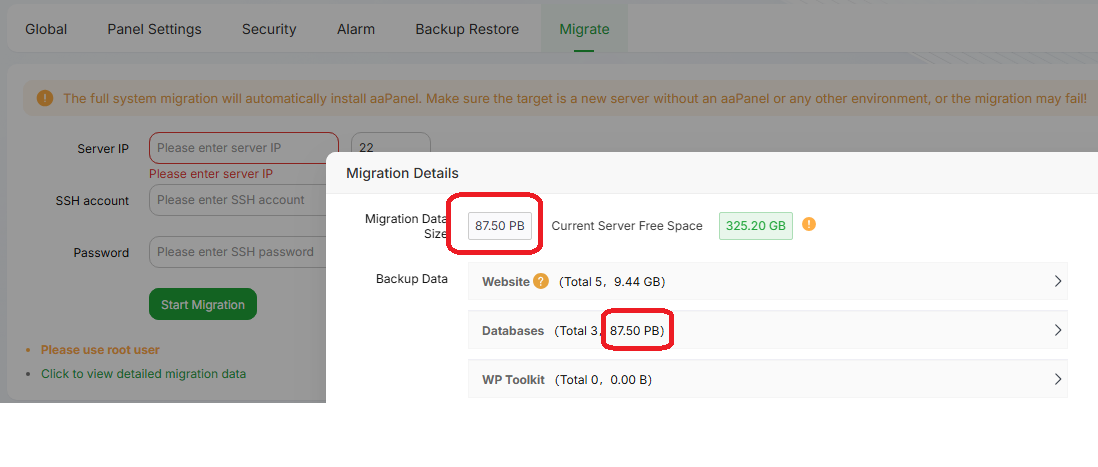Click the help icon next to Website
Image resolution: width=1098 pixels, height=467 pixels.
click(541, 281)
